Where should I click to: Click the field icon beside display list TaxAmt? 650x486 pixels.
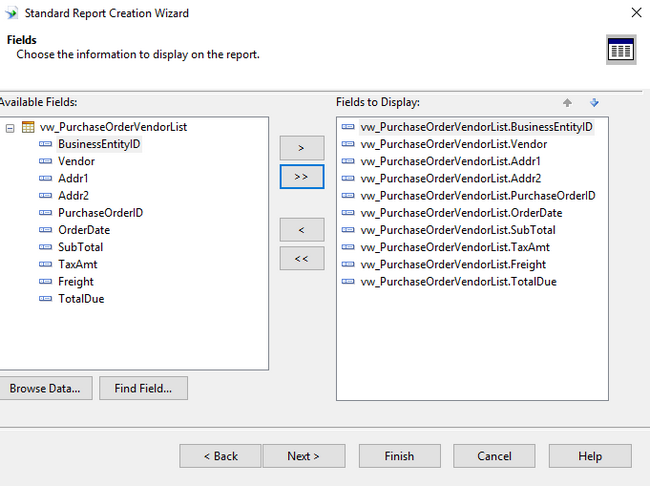pos(348,247)
